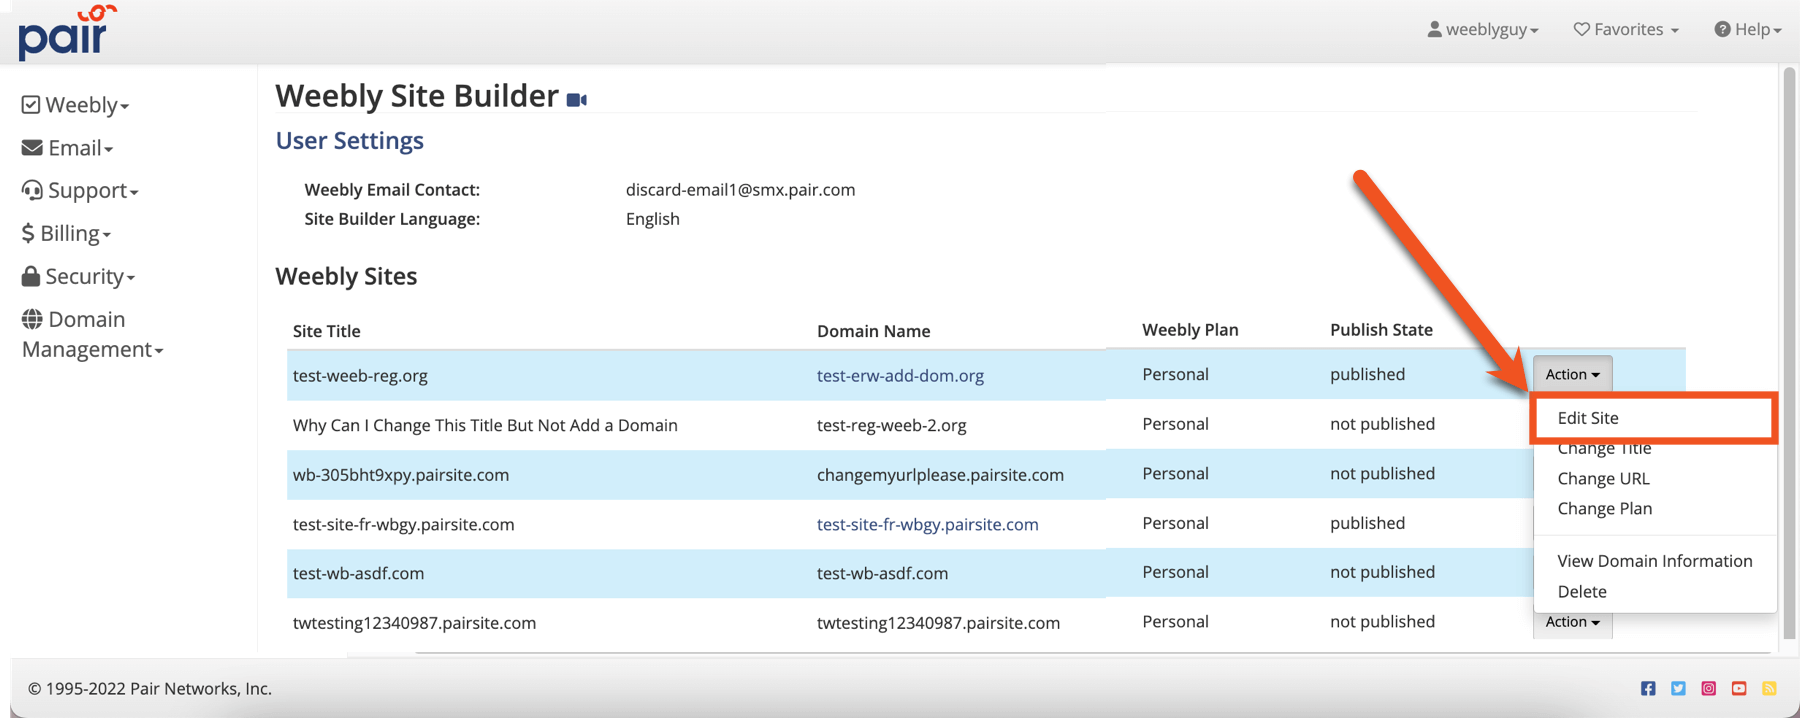The image size is (1800, 718).
Task: Open Action dropdown for twtesting12340987.pairsite.com row
Action: pyautogui.click(x=1572, y=622)
